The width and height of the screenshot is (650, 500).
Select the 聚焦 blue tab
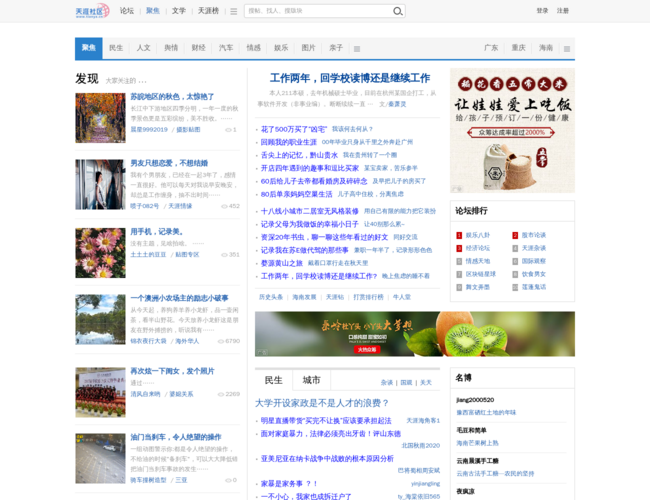tap(89, 48)
